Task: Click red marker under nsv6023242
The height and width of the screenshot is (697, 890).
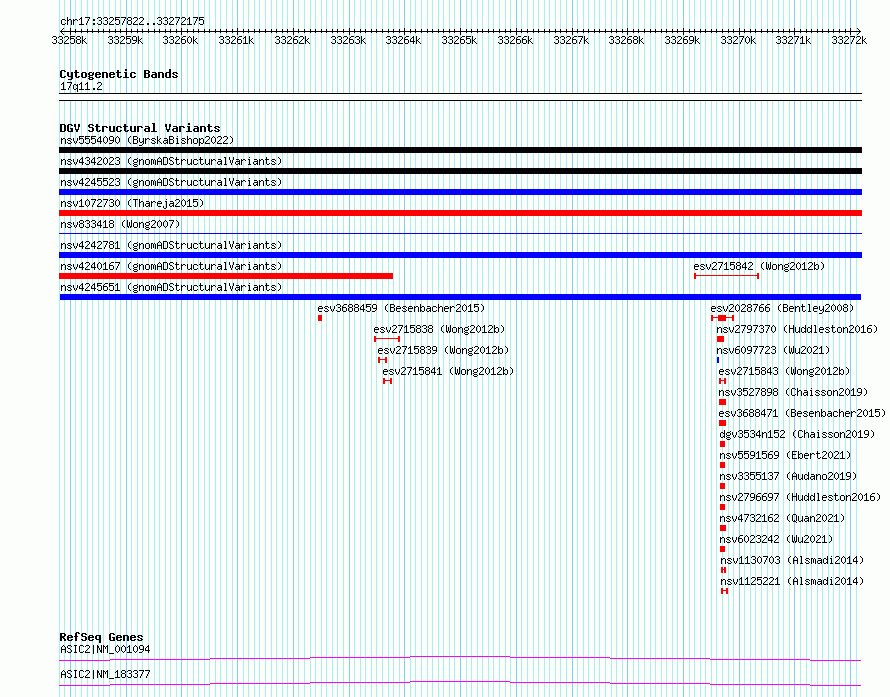Action: (723, 549)
